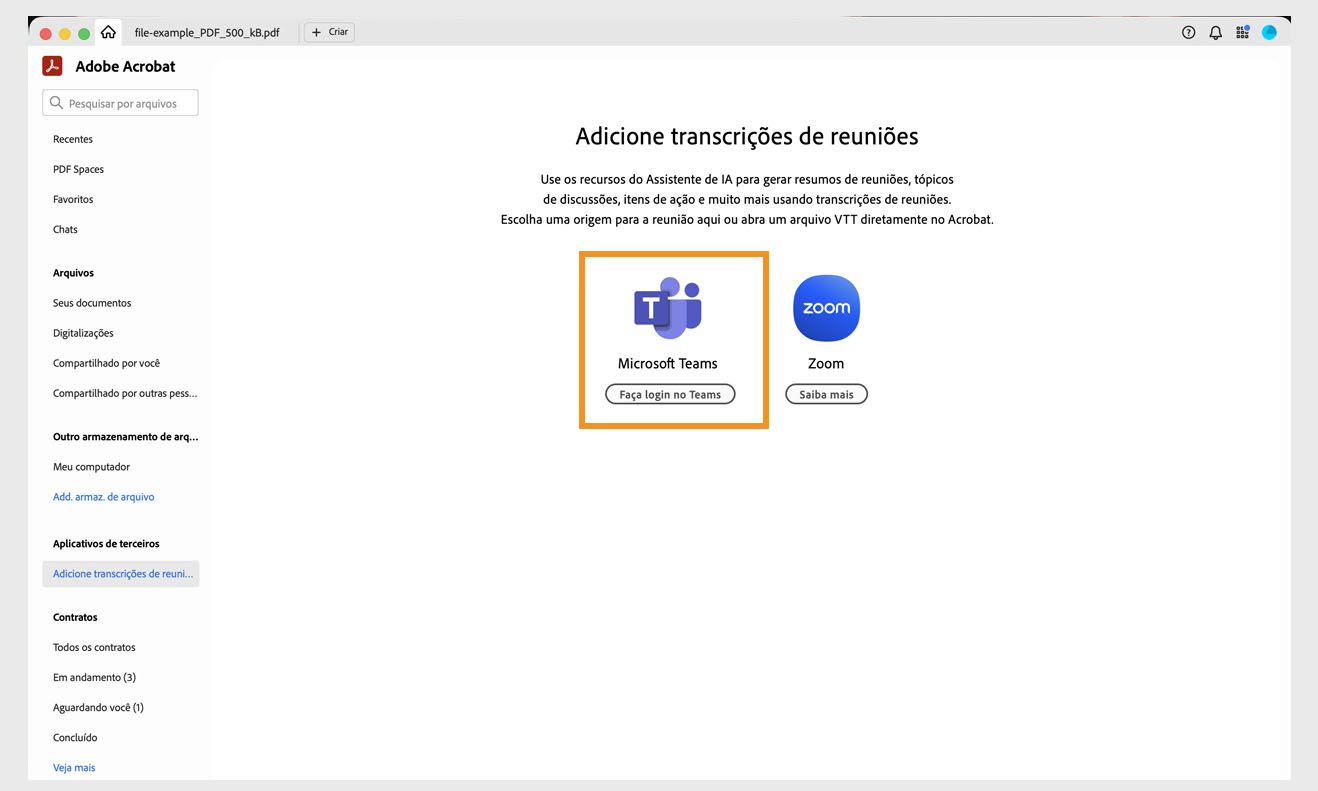Focus the Pesquisar por arquivos field

[120, 103]
